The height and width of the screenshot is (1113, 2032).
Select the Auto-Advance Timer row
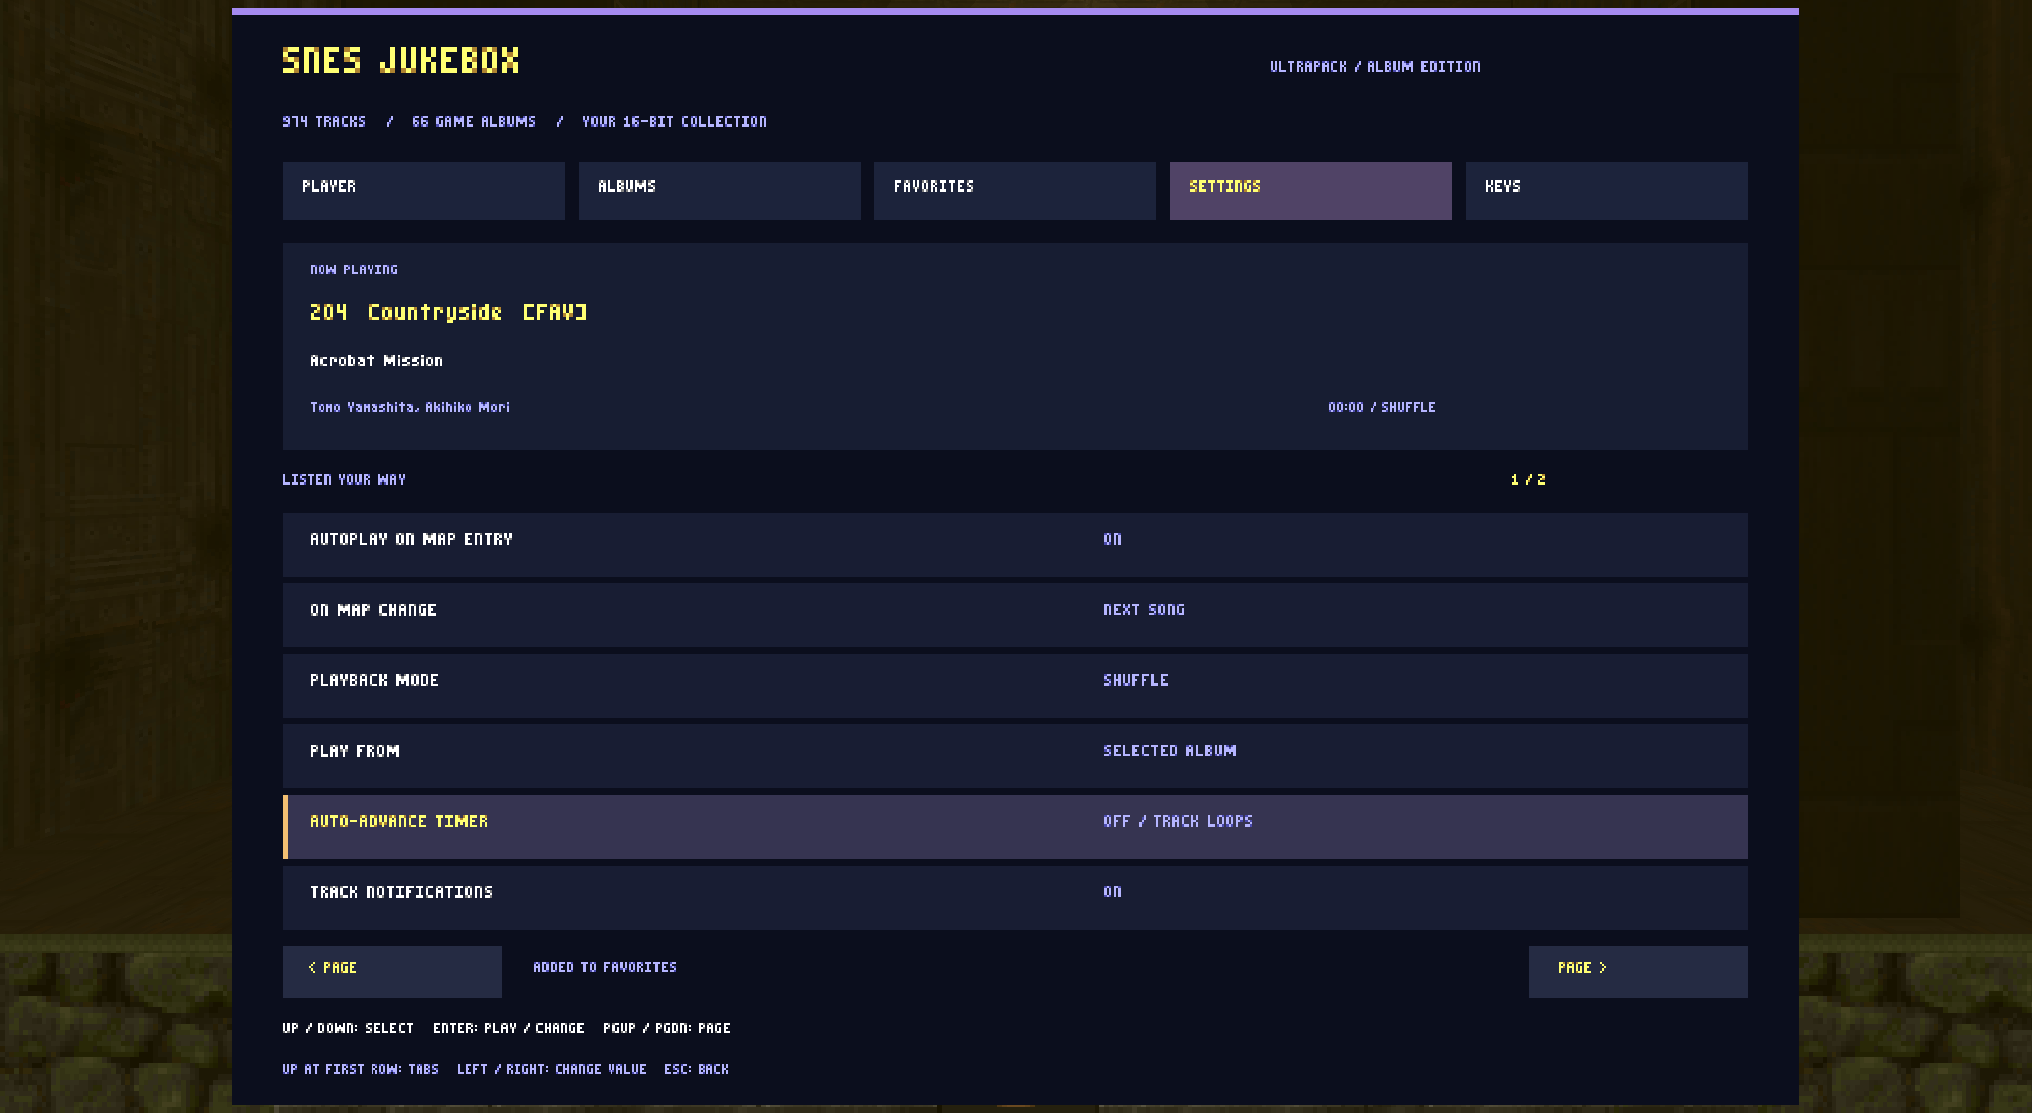1015,827
